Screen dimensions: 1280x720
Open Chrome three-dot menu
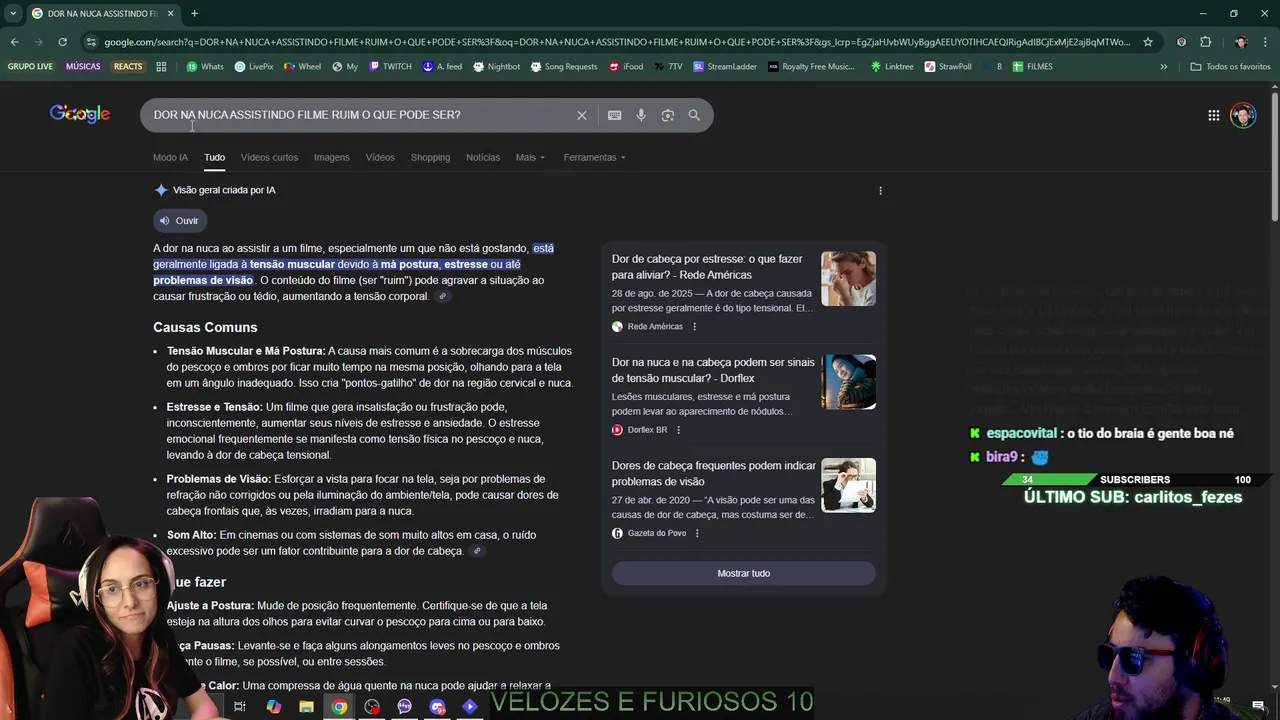pyautogui.click(x=1266, y=42)
